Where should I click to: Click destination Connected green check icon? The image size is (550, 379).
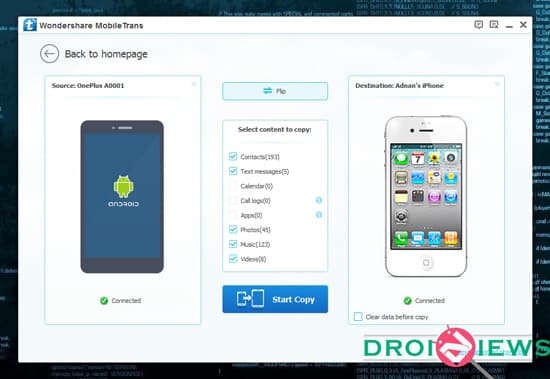407,301
